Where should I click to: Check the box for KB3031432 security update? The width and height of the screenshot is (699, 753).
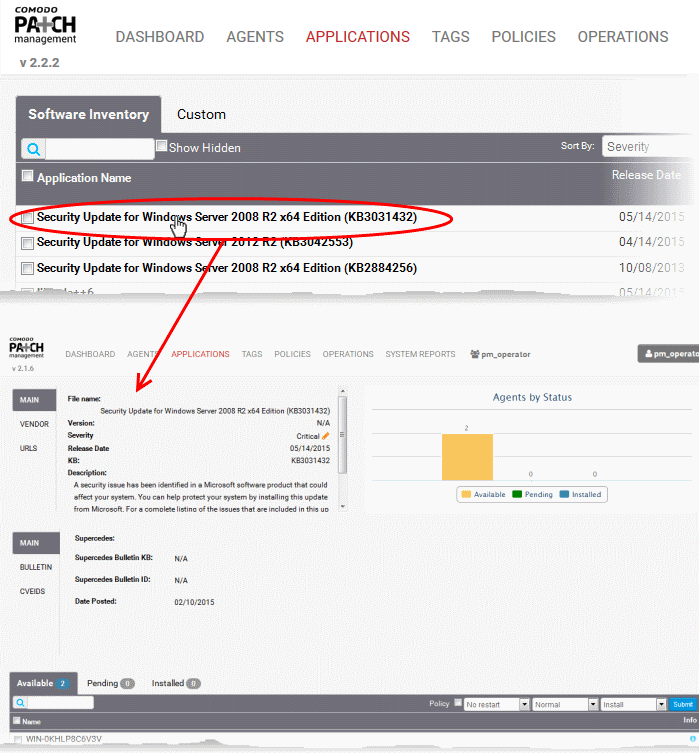click(x=28, y=218)
